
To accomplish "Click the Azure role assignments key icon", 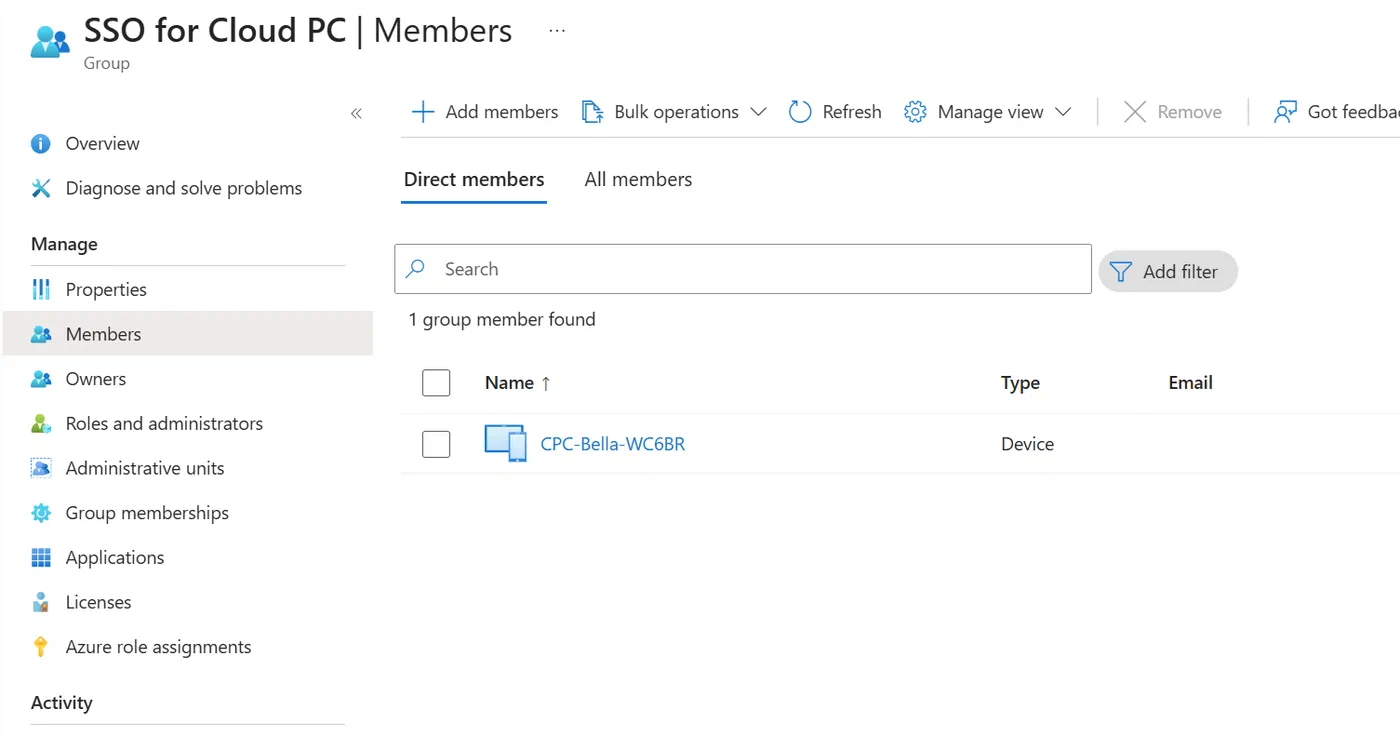I will point(41,647).
